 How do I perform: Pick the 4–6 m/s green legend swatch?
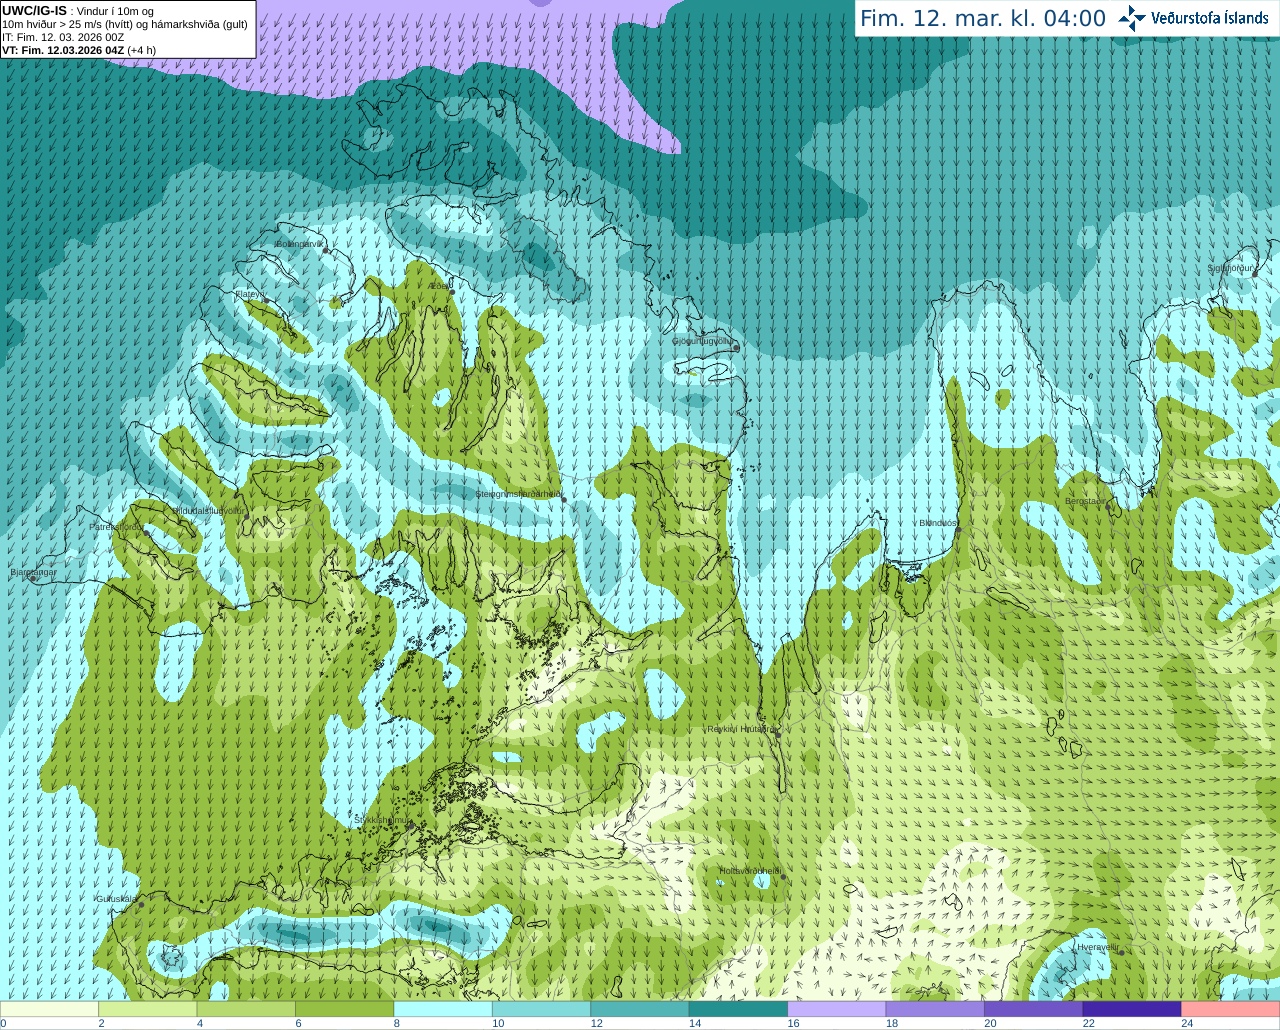[246, 1009]
